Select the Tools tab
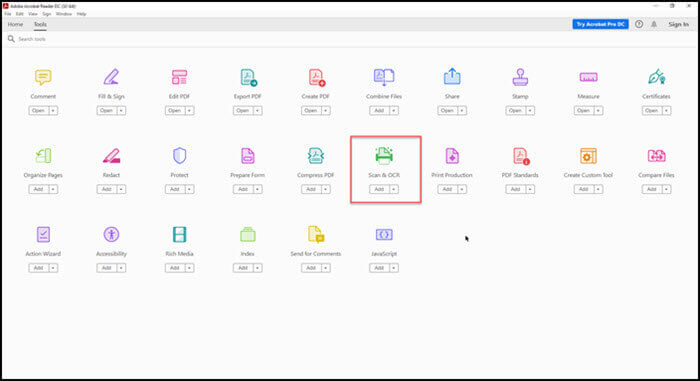Viewport: 700px width, 381px height. pos(40,24)
